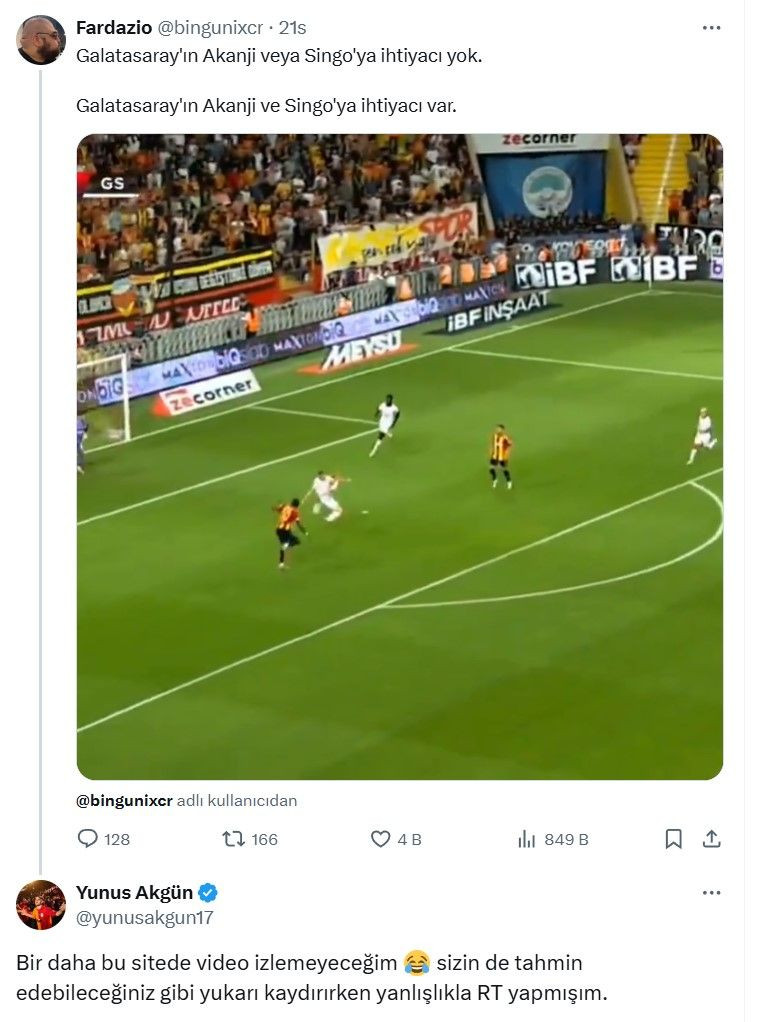Image resolution: width=779 pixels, height=1022 pixels.
Task: Open the Fardazio display name link
Action: [114, 28]
